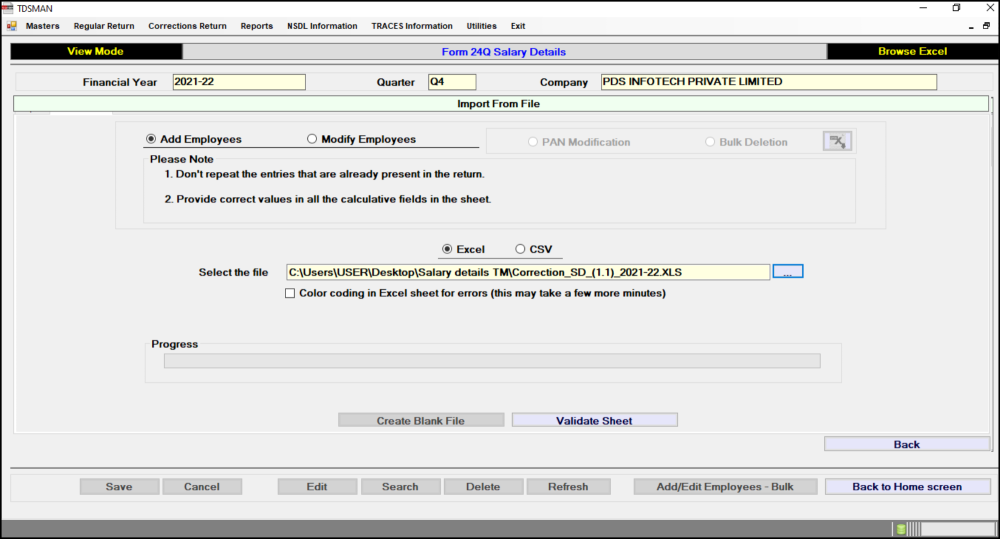Go Back to Home screen

(x=908, y=487)
